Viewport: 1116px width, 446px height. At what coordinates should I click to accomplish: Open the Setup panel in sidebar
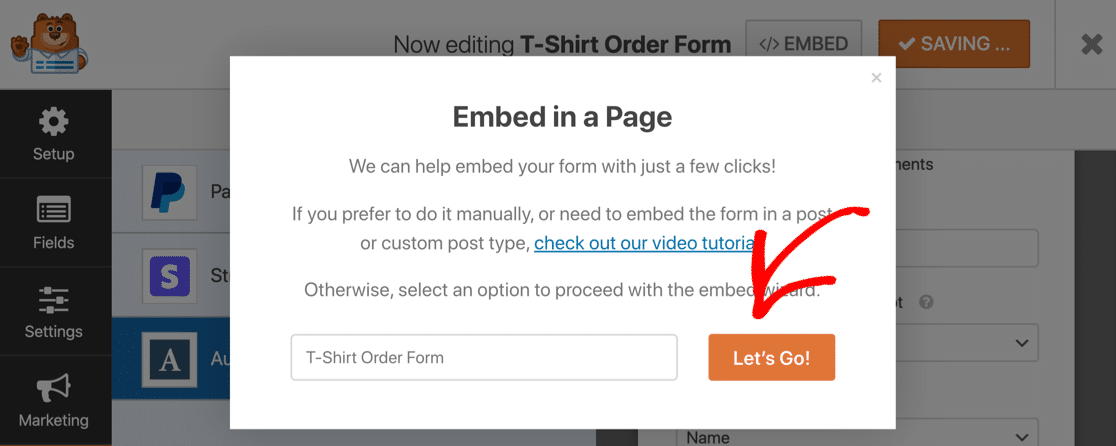point(54,135)
